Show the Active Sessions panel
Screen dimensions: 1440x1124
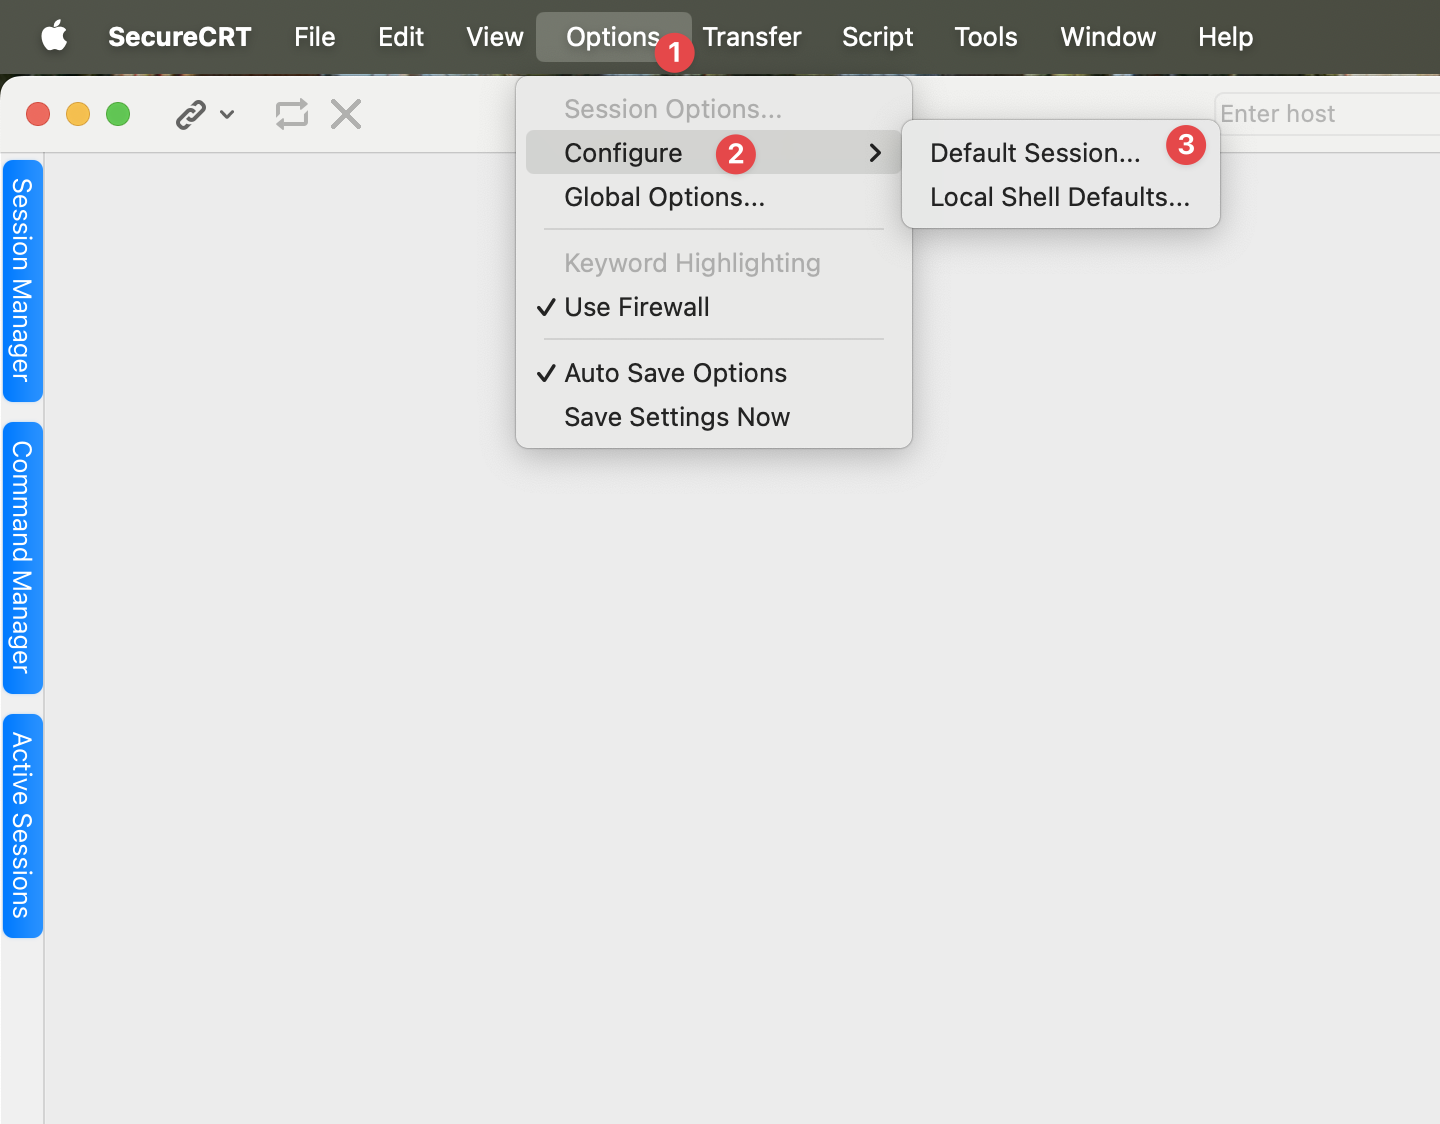point(21,824)
